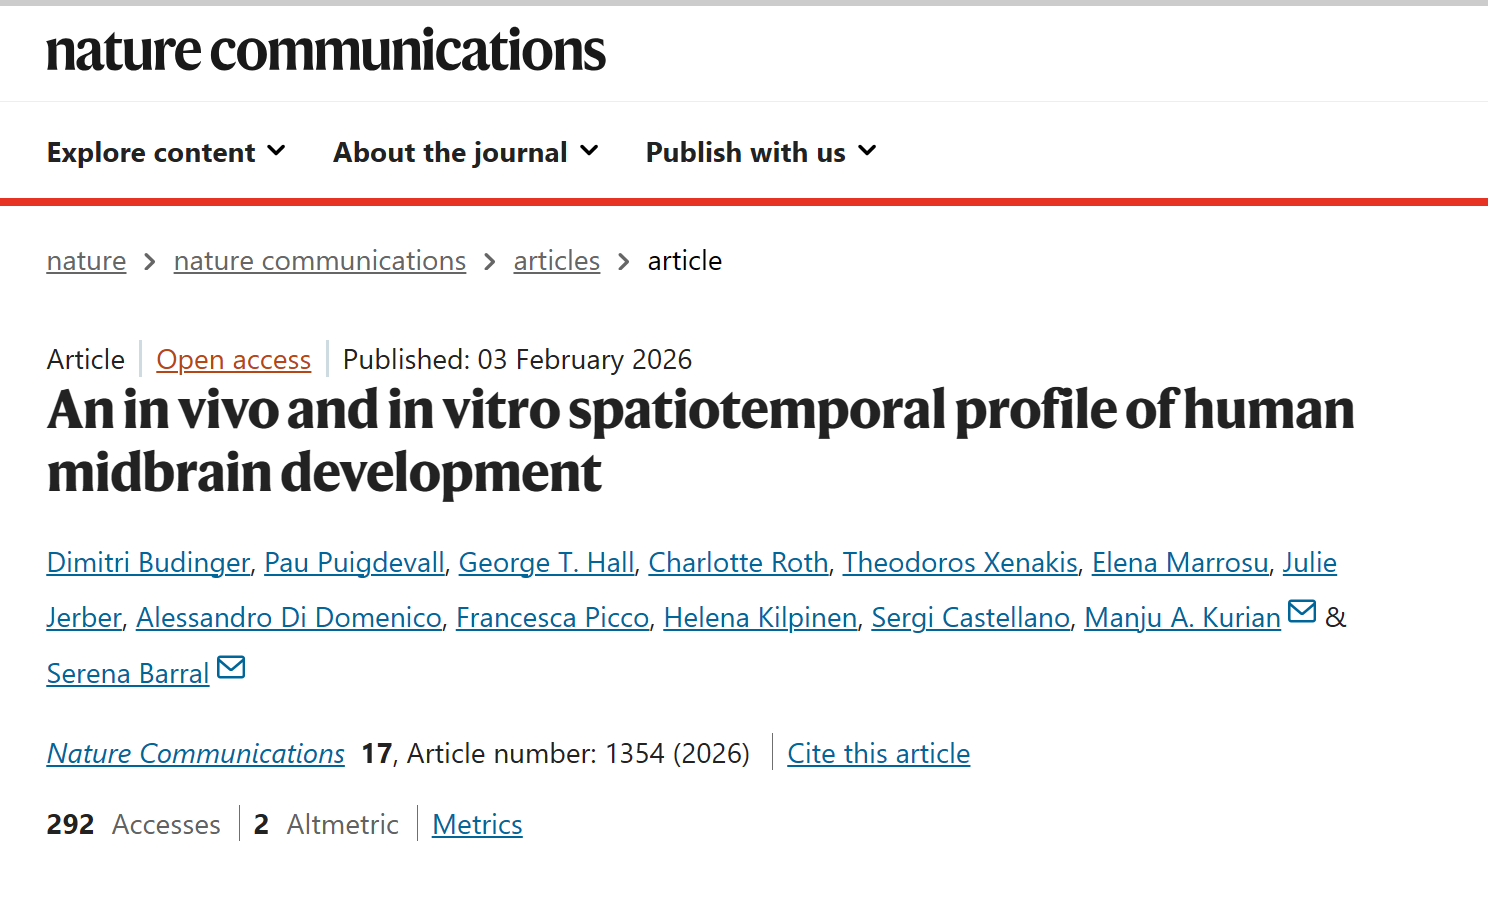
Task: Expand the Explore content menu
Action: [x=166, y=152]
